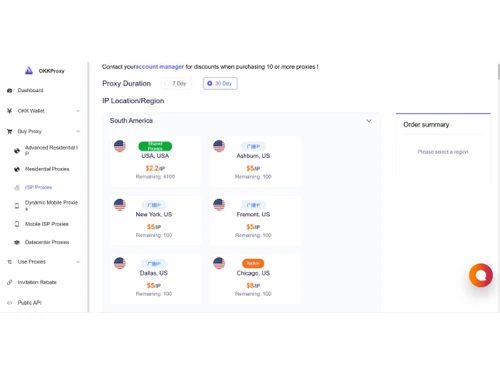
Task: Choose the Chicago, US $8 proxy card
Action: click(x=255, y=279)
